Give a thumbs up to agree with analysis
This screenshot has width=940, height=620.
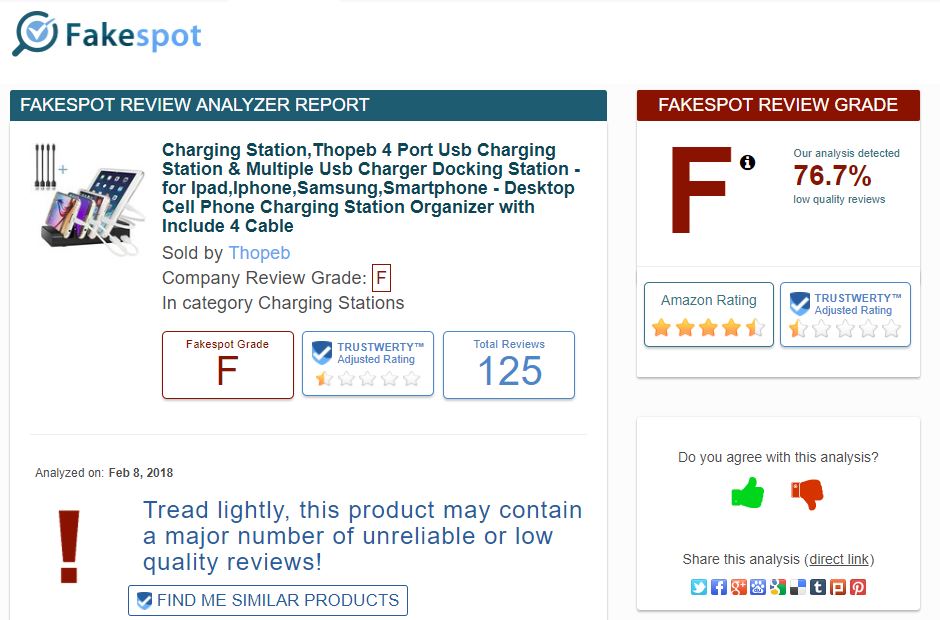click(745, 491)
